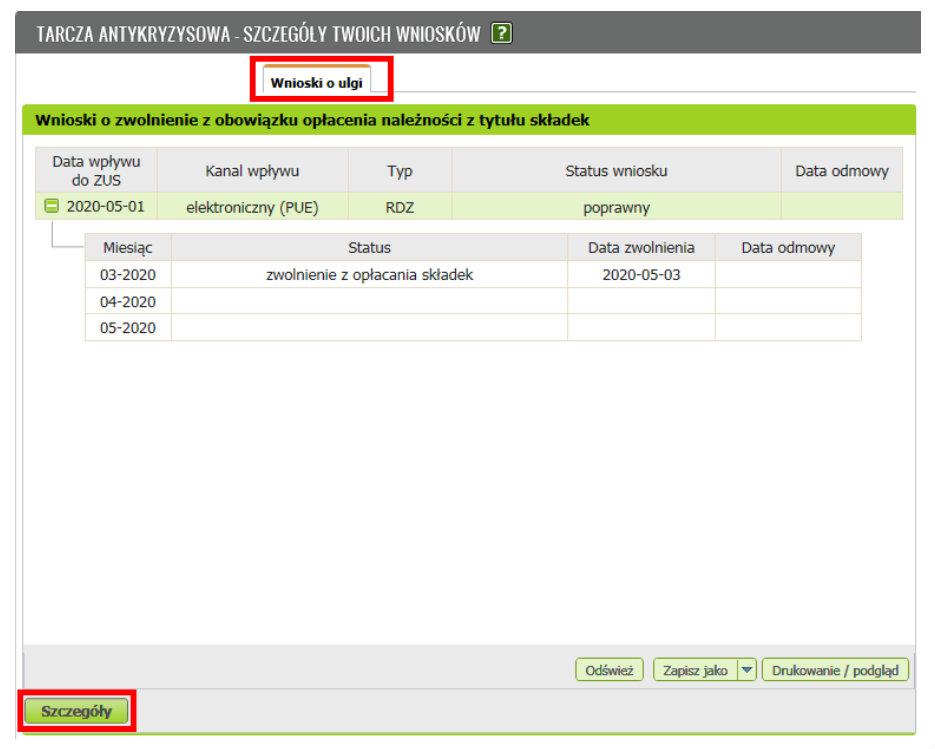The width and height of the screenshot is (935, 749).
Task: Click the Kanał wpływu column header
Action: pos(252,171)
